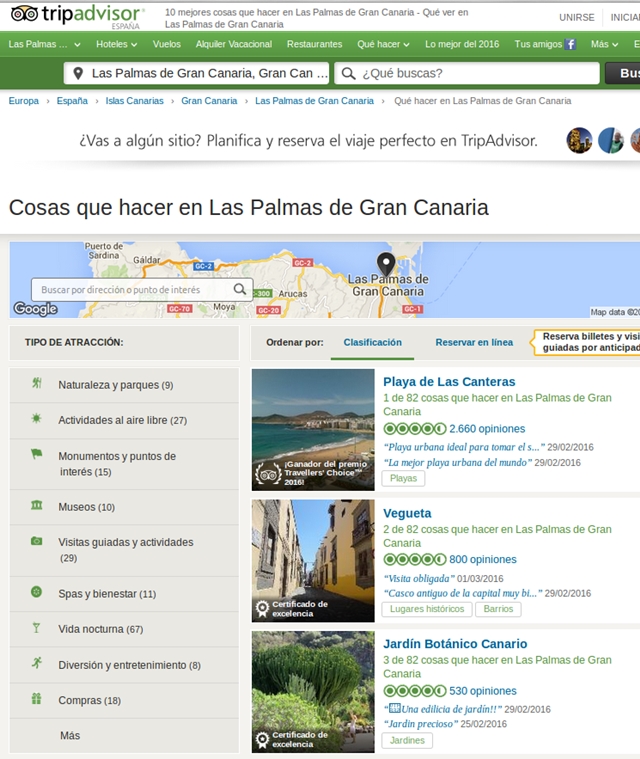Click the Jardín Botánico Canario rating bubbles
Viewport: 640px width, 759px height.
[415, 691]
